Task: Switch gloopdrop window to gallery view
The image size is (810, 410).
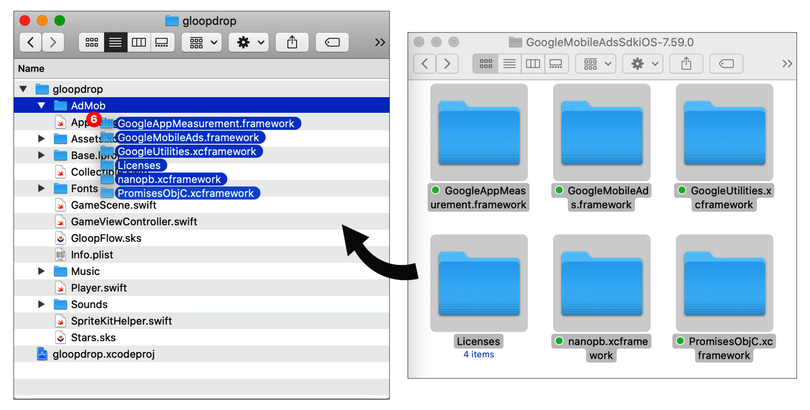Action: [162, 42]
